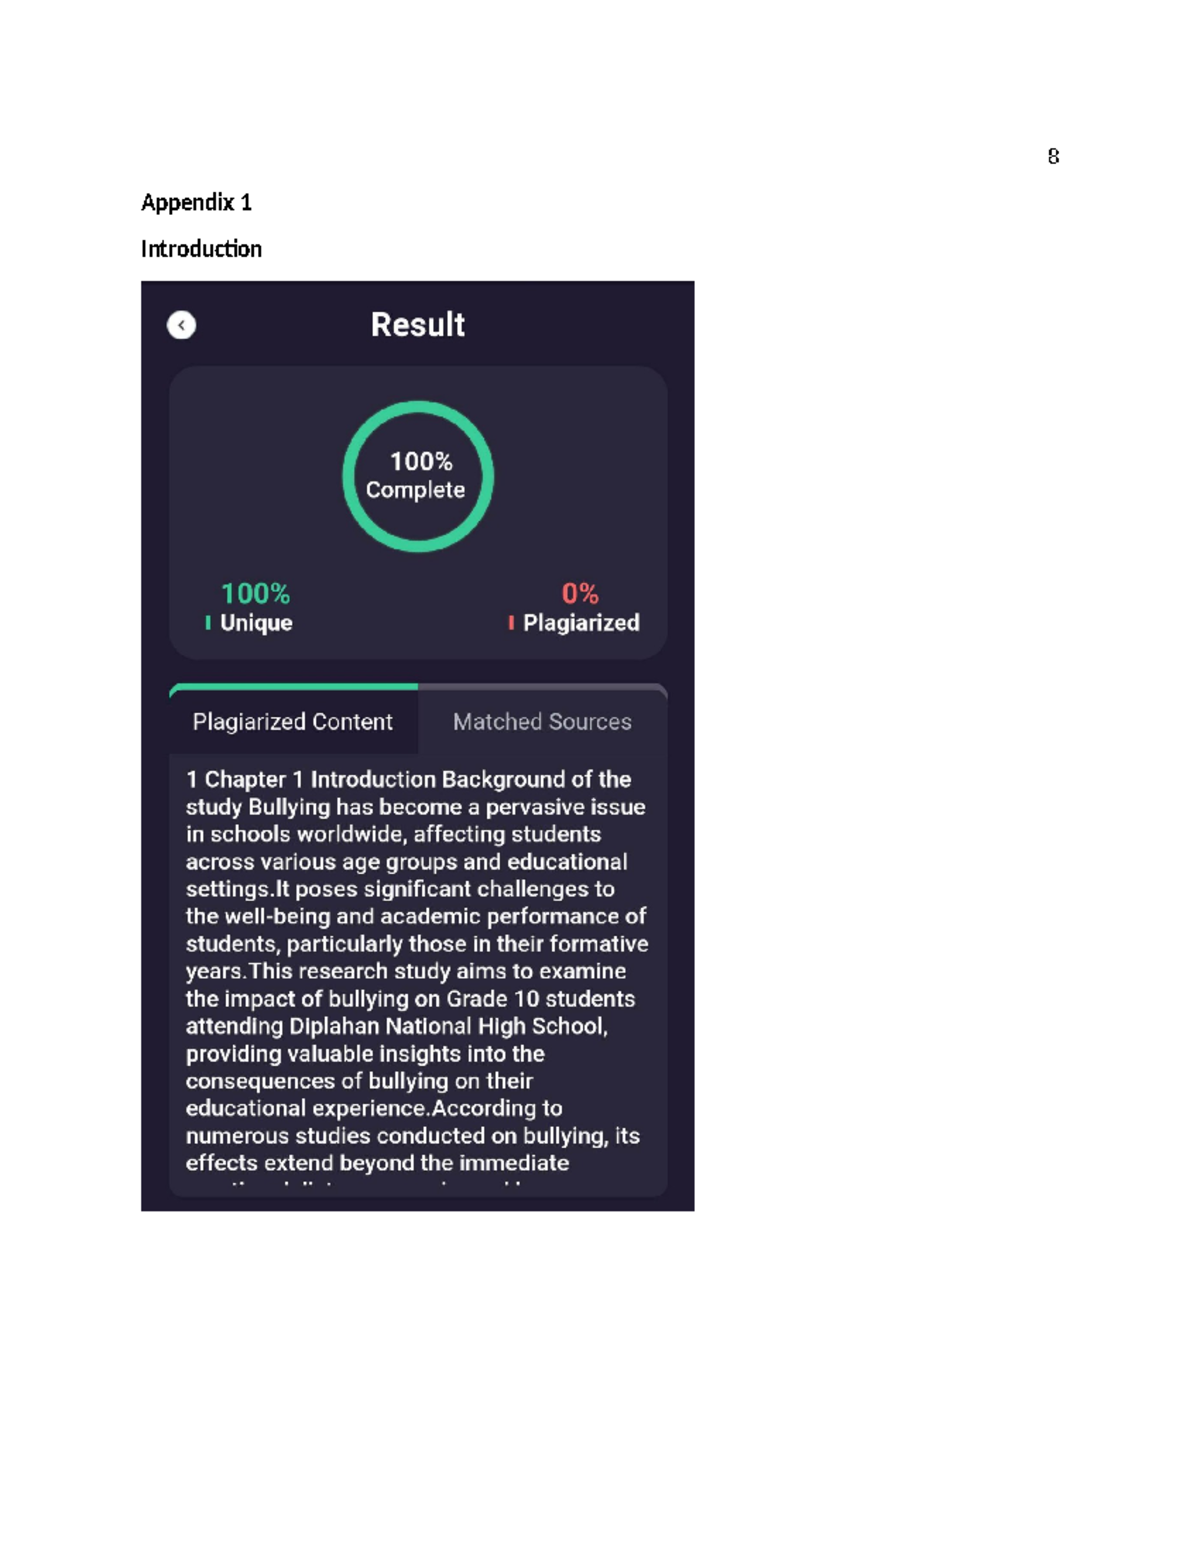Image resolution: width=1200 pixels, height=1553 pixels.
Task: Click the Complete label inside circle
Action: [415, 490]
